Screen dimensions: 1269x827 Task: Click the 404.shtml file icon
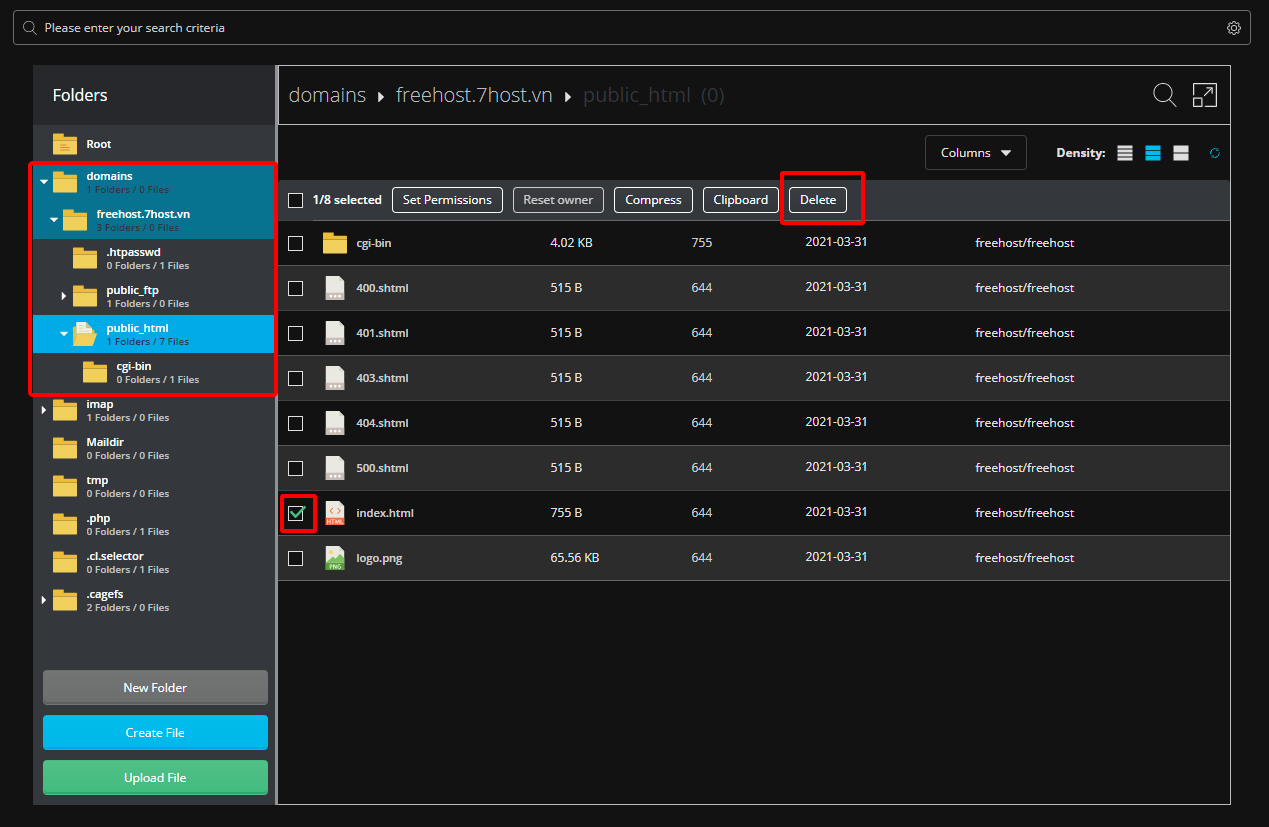pos(334,423)
